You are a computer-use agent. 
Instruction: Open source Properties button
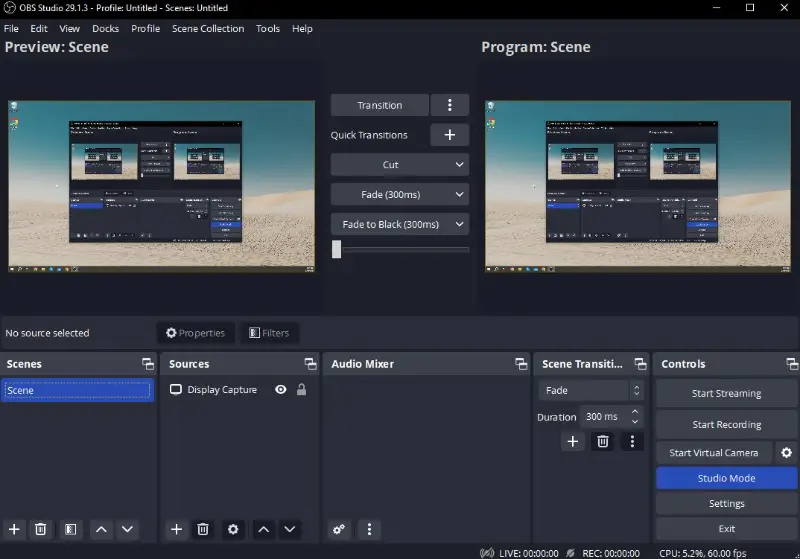[x=195, y=333]
